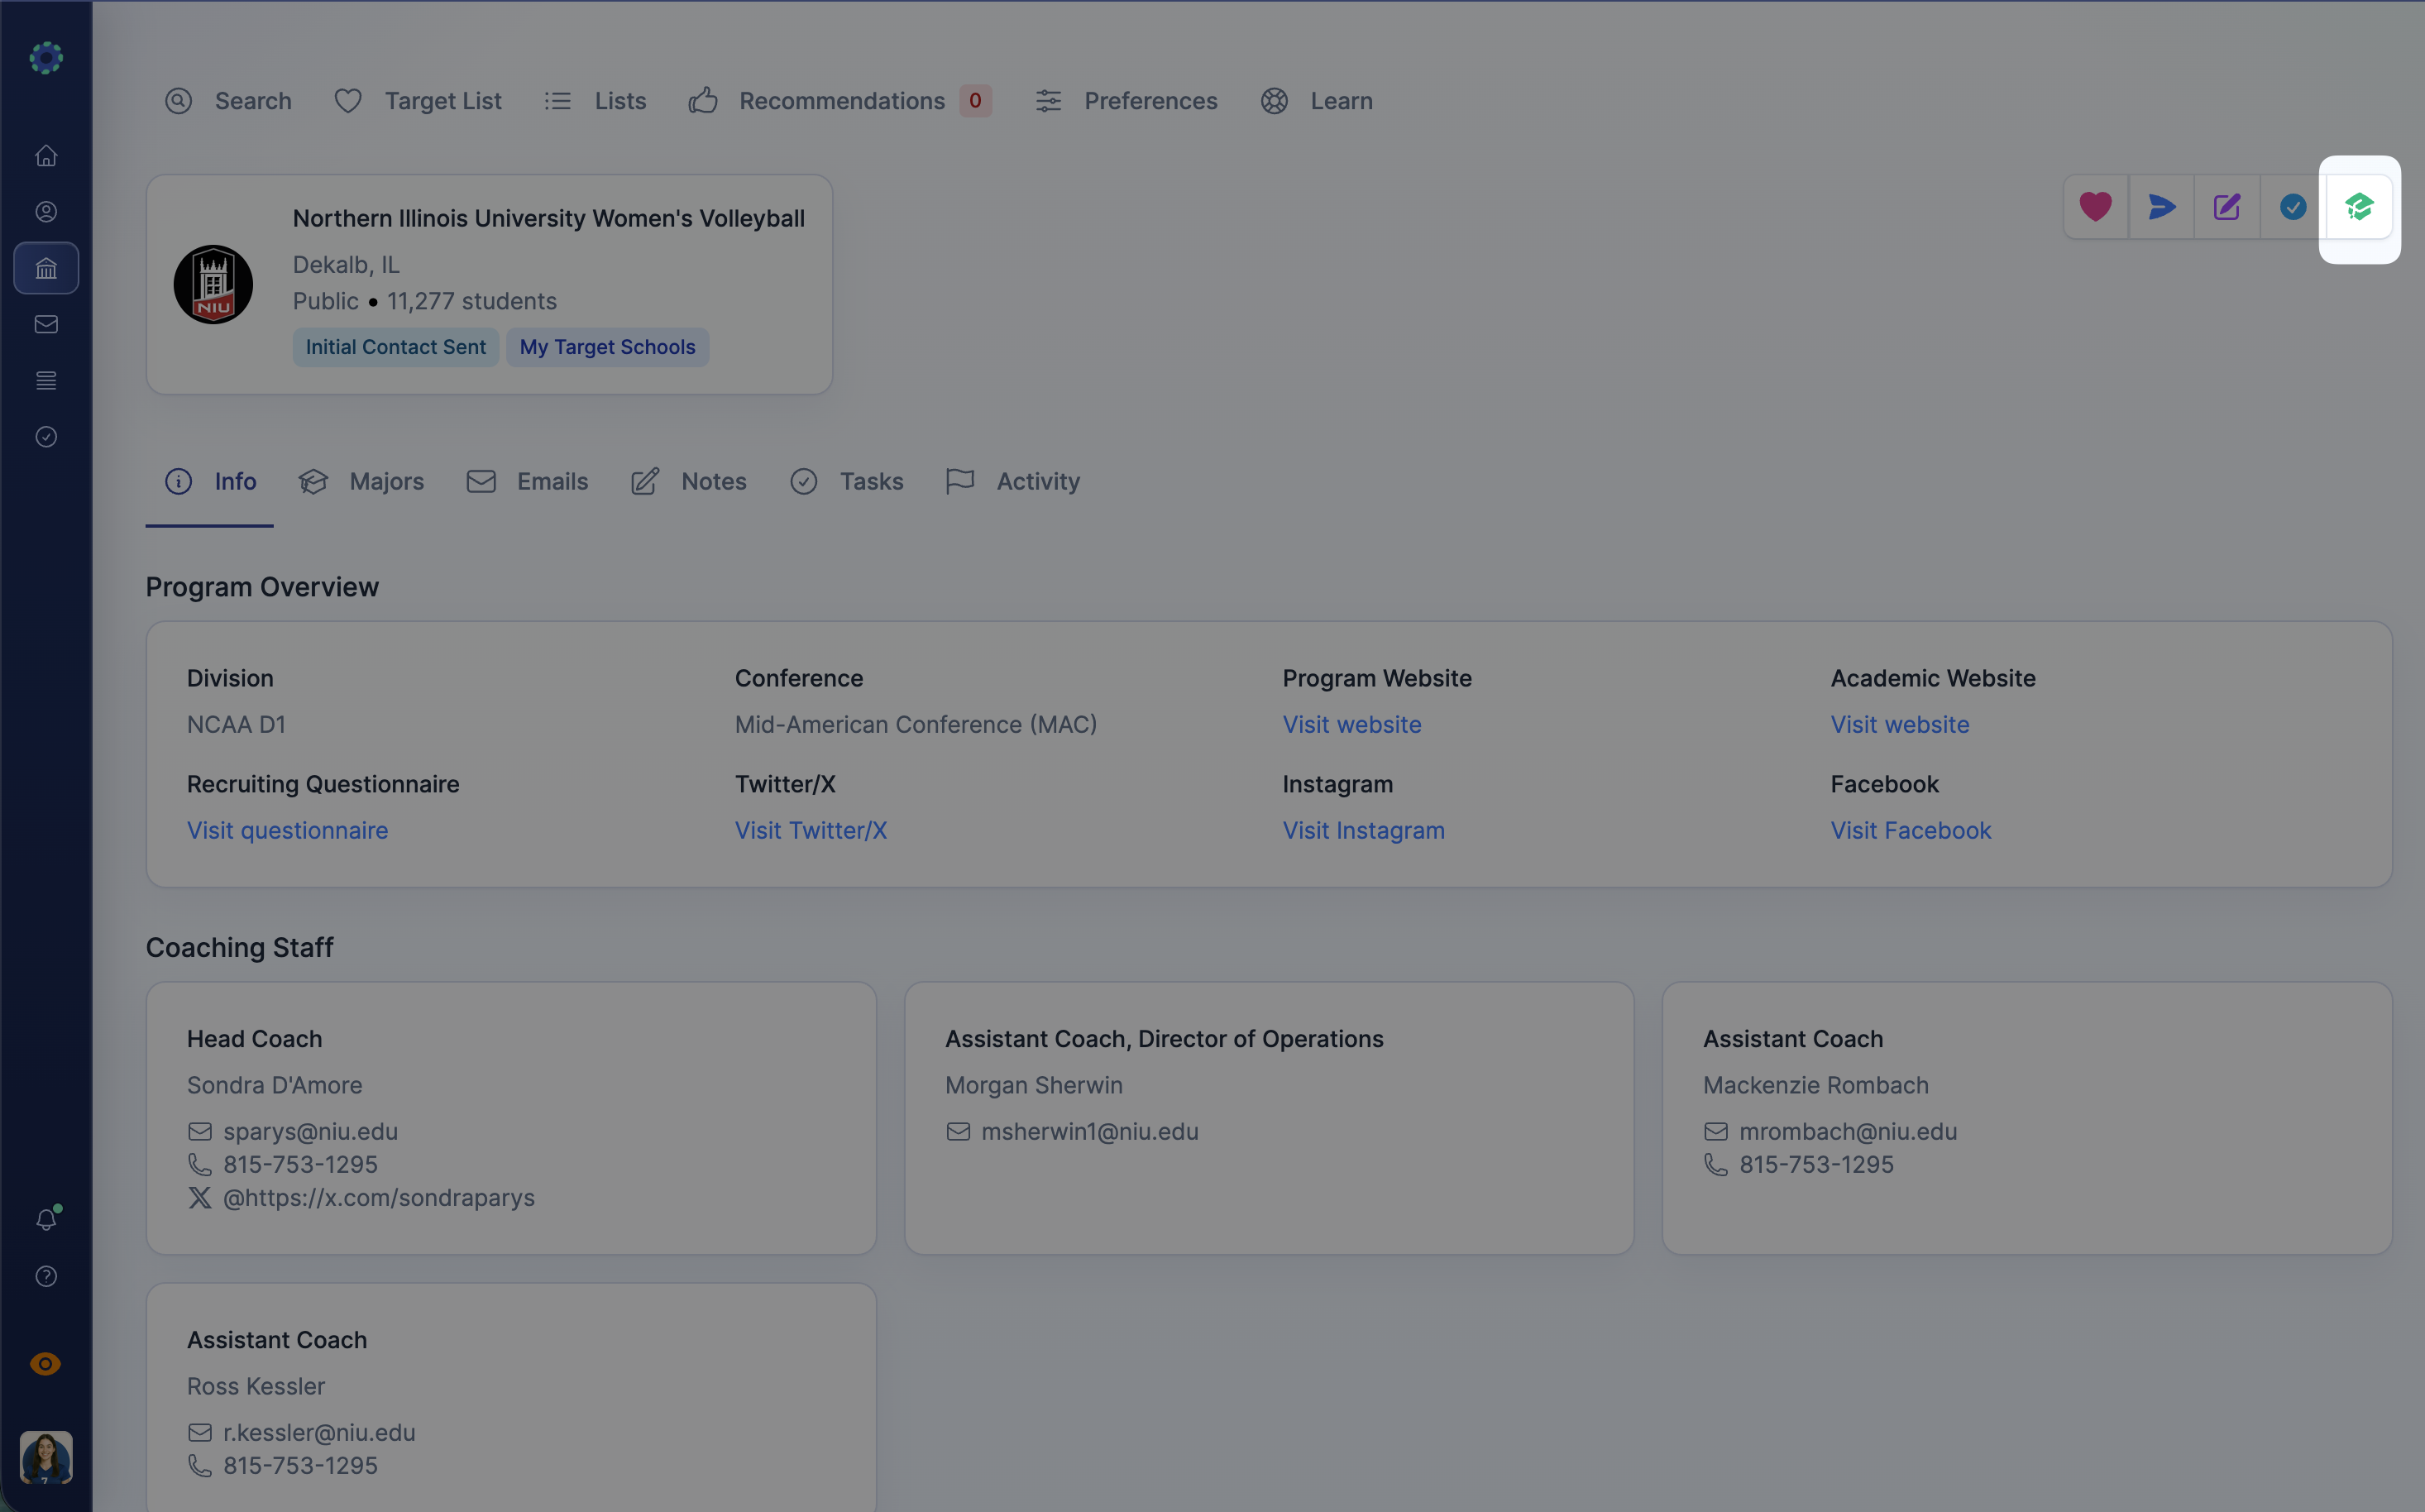Open notifications bell in the sidebar
The height and width of the screenshot is (1512, 2425).
pos(46,1219)
